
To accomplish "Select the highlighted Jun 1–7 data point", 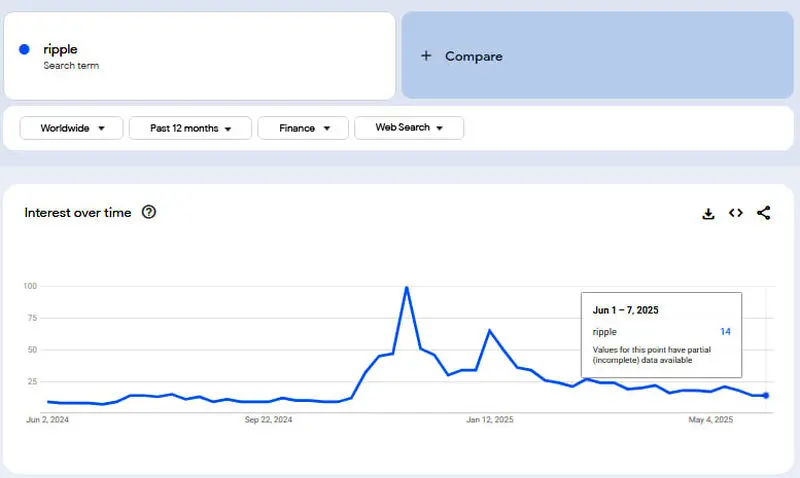I will point(766,395).
